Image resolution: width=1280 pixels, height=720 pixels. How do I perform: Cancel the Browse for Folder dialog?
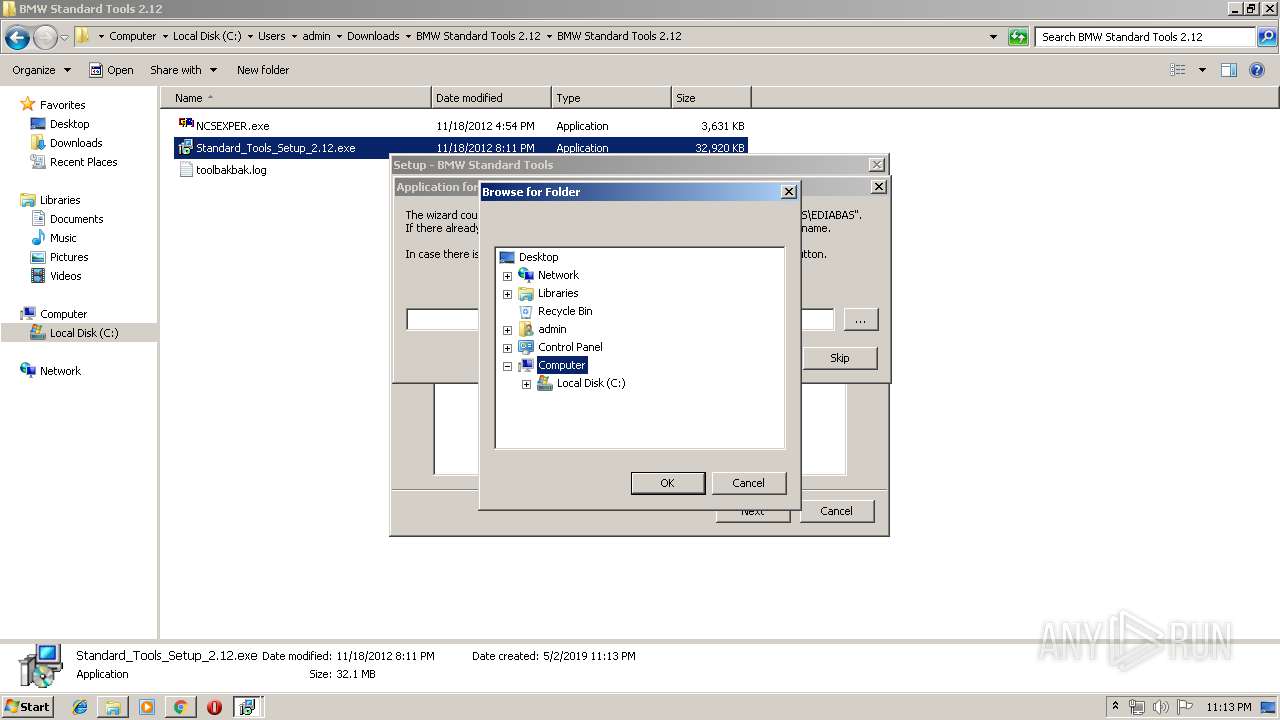coord(748,483)
